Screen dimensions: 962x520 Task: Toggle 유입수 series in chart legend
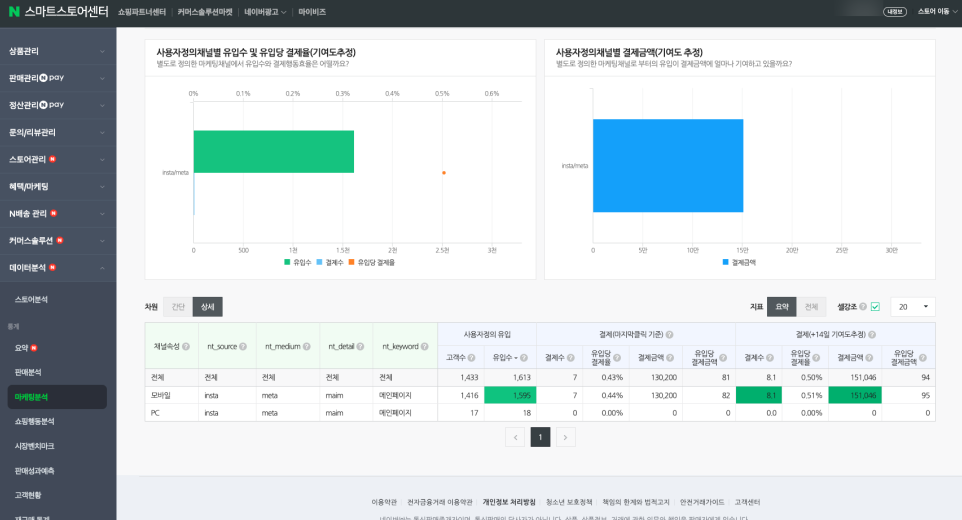[298, 262]
